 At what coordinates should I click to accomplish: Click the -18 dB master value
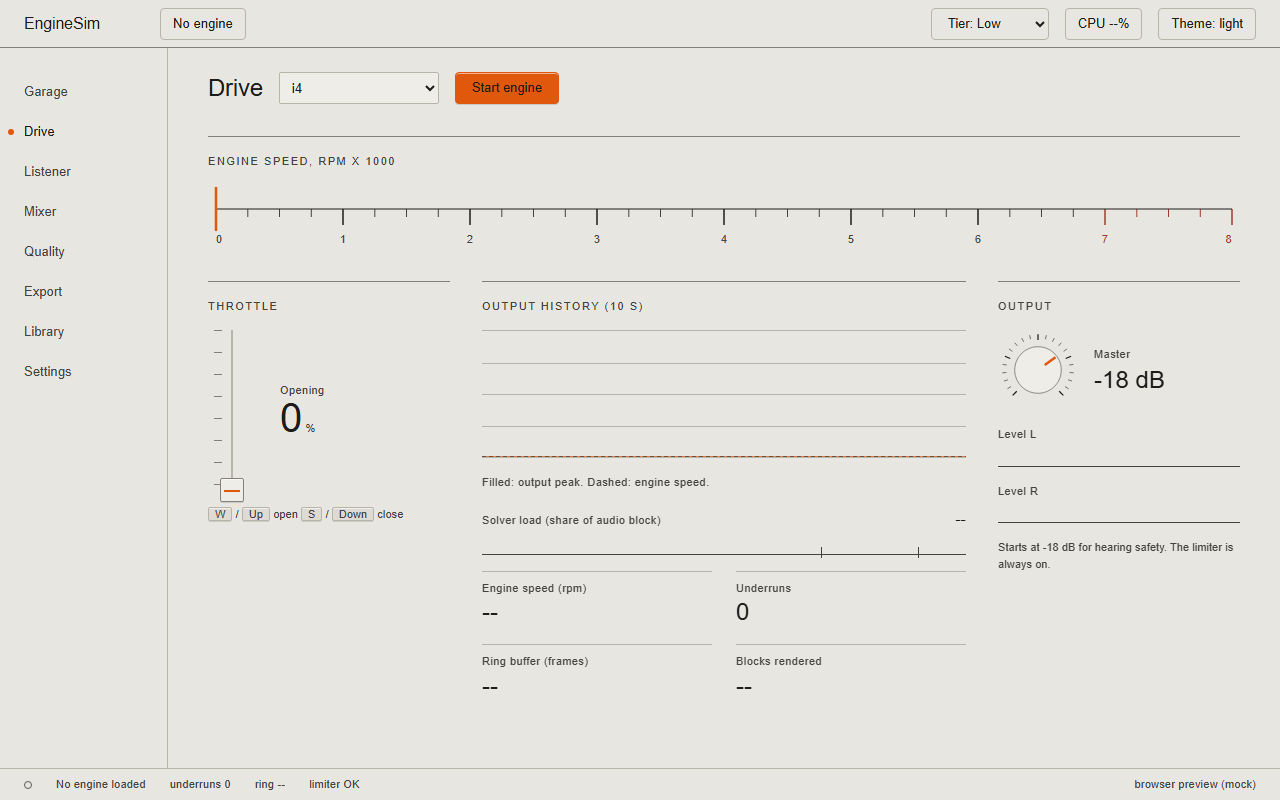click(1129, 380)
